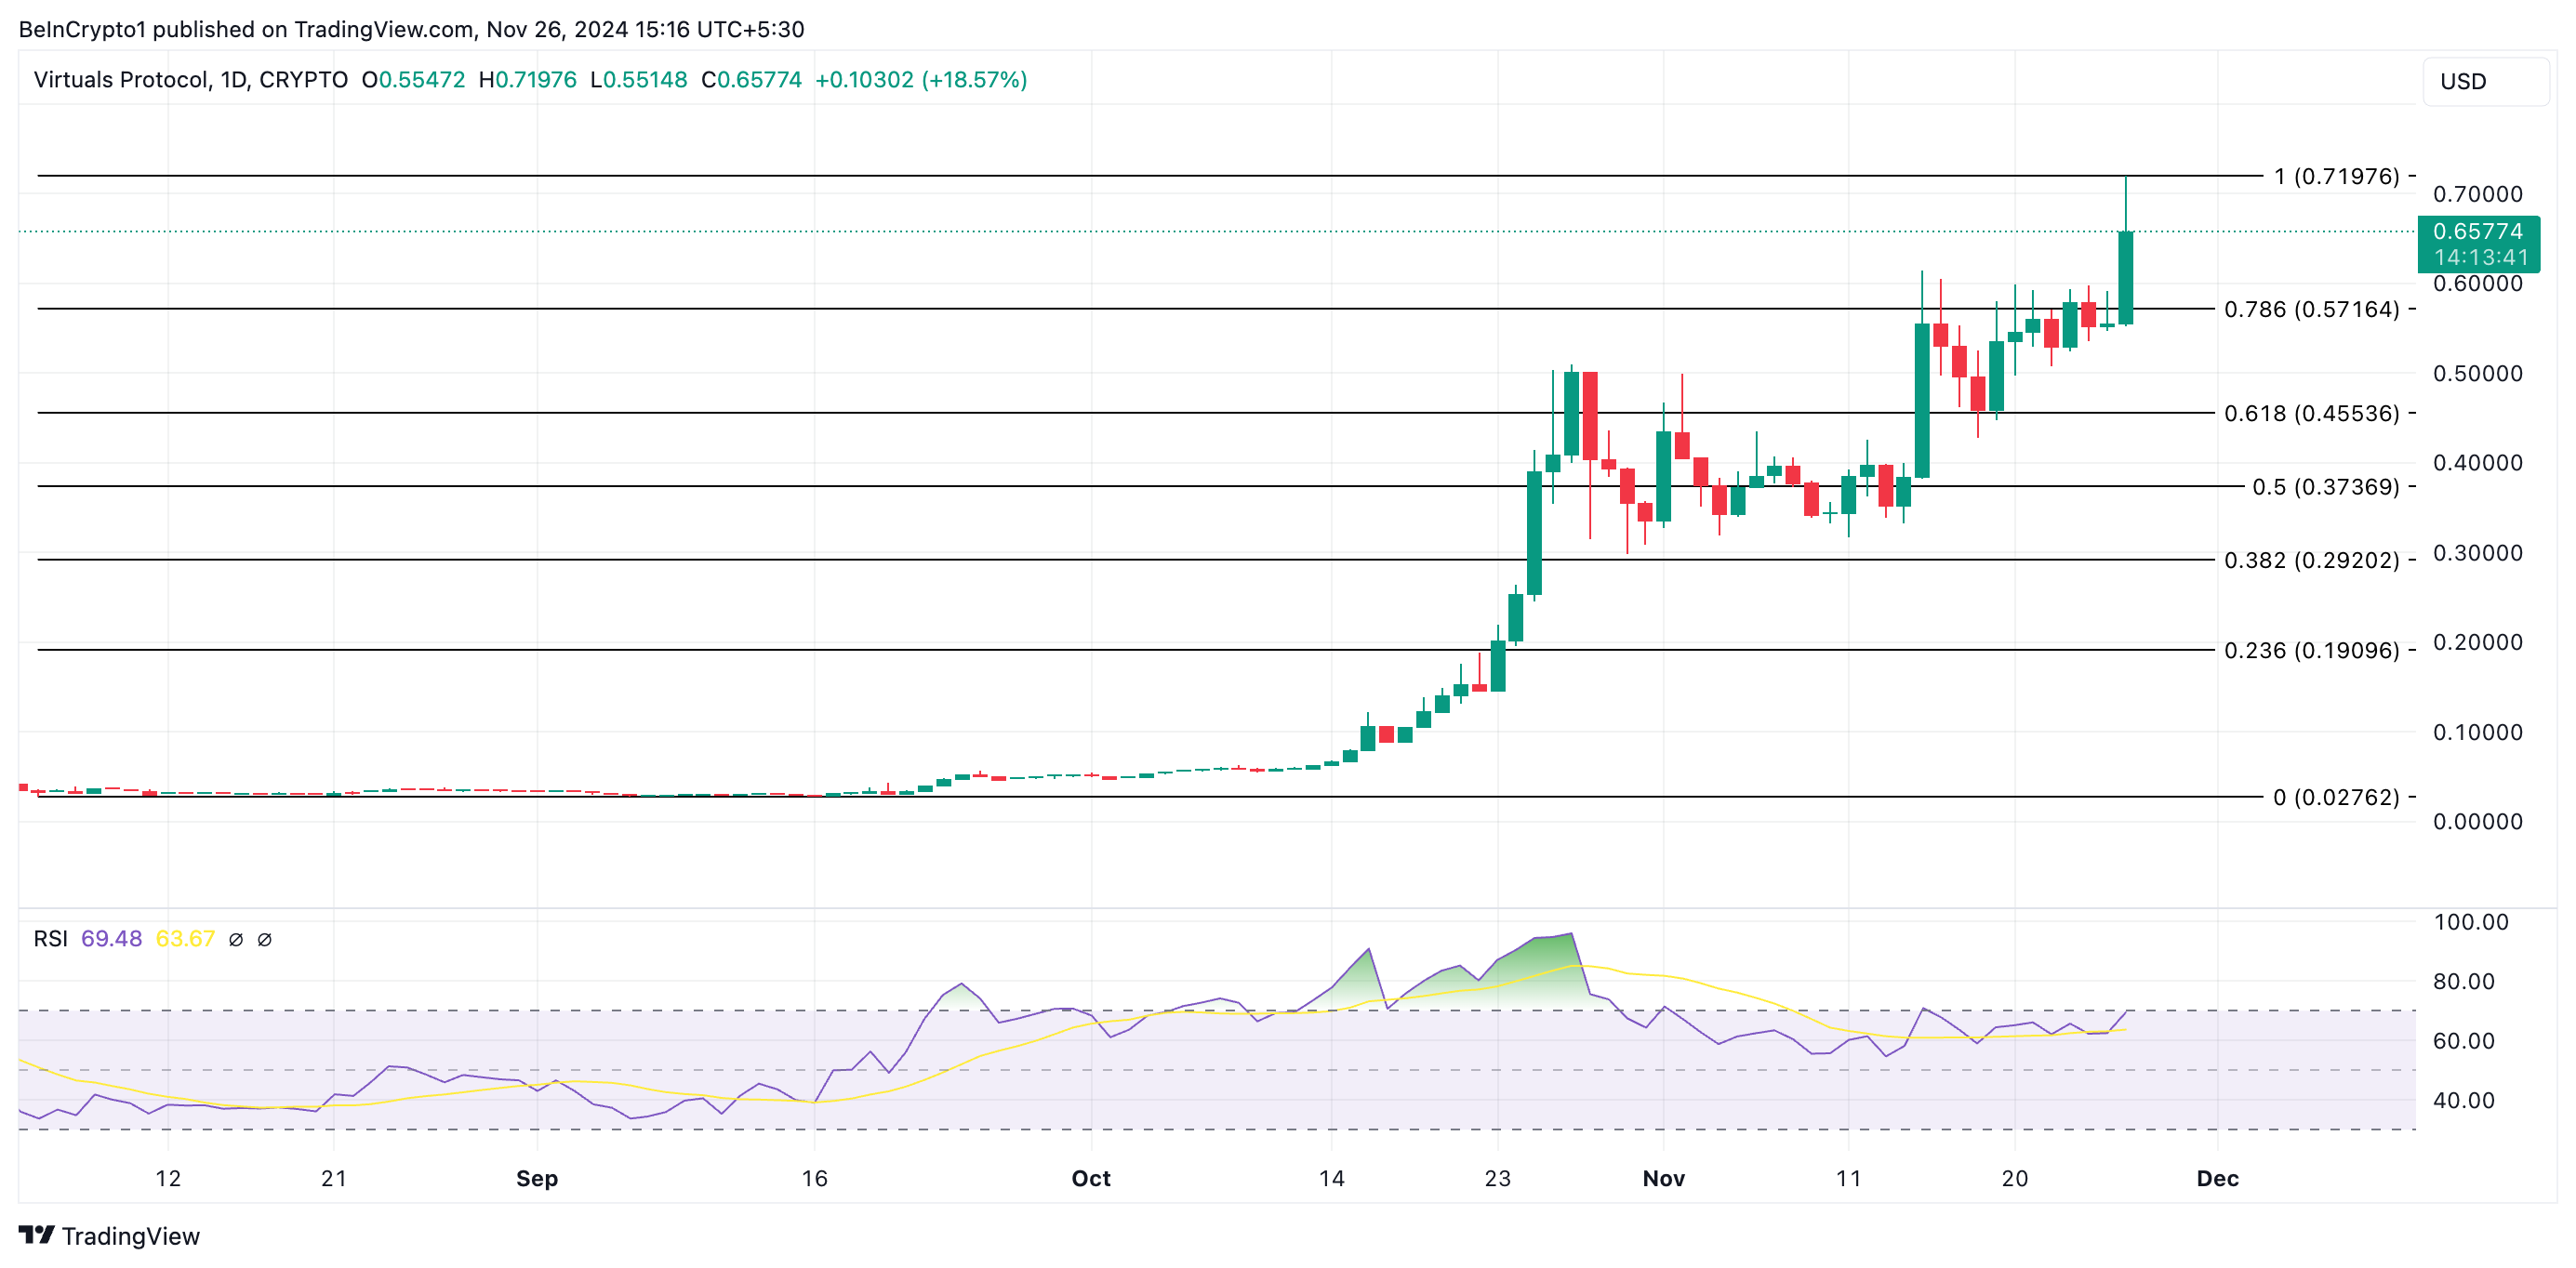Click the RSI indicator legend label
This screenshot has height=1268, width=2576.
tap(50, 939)
